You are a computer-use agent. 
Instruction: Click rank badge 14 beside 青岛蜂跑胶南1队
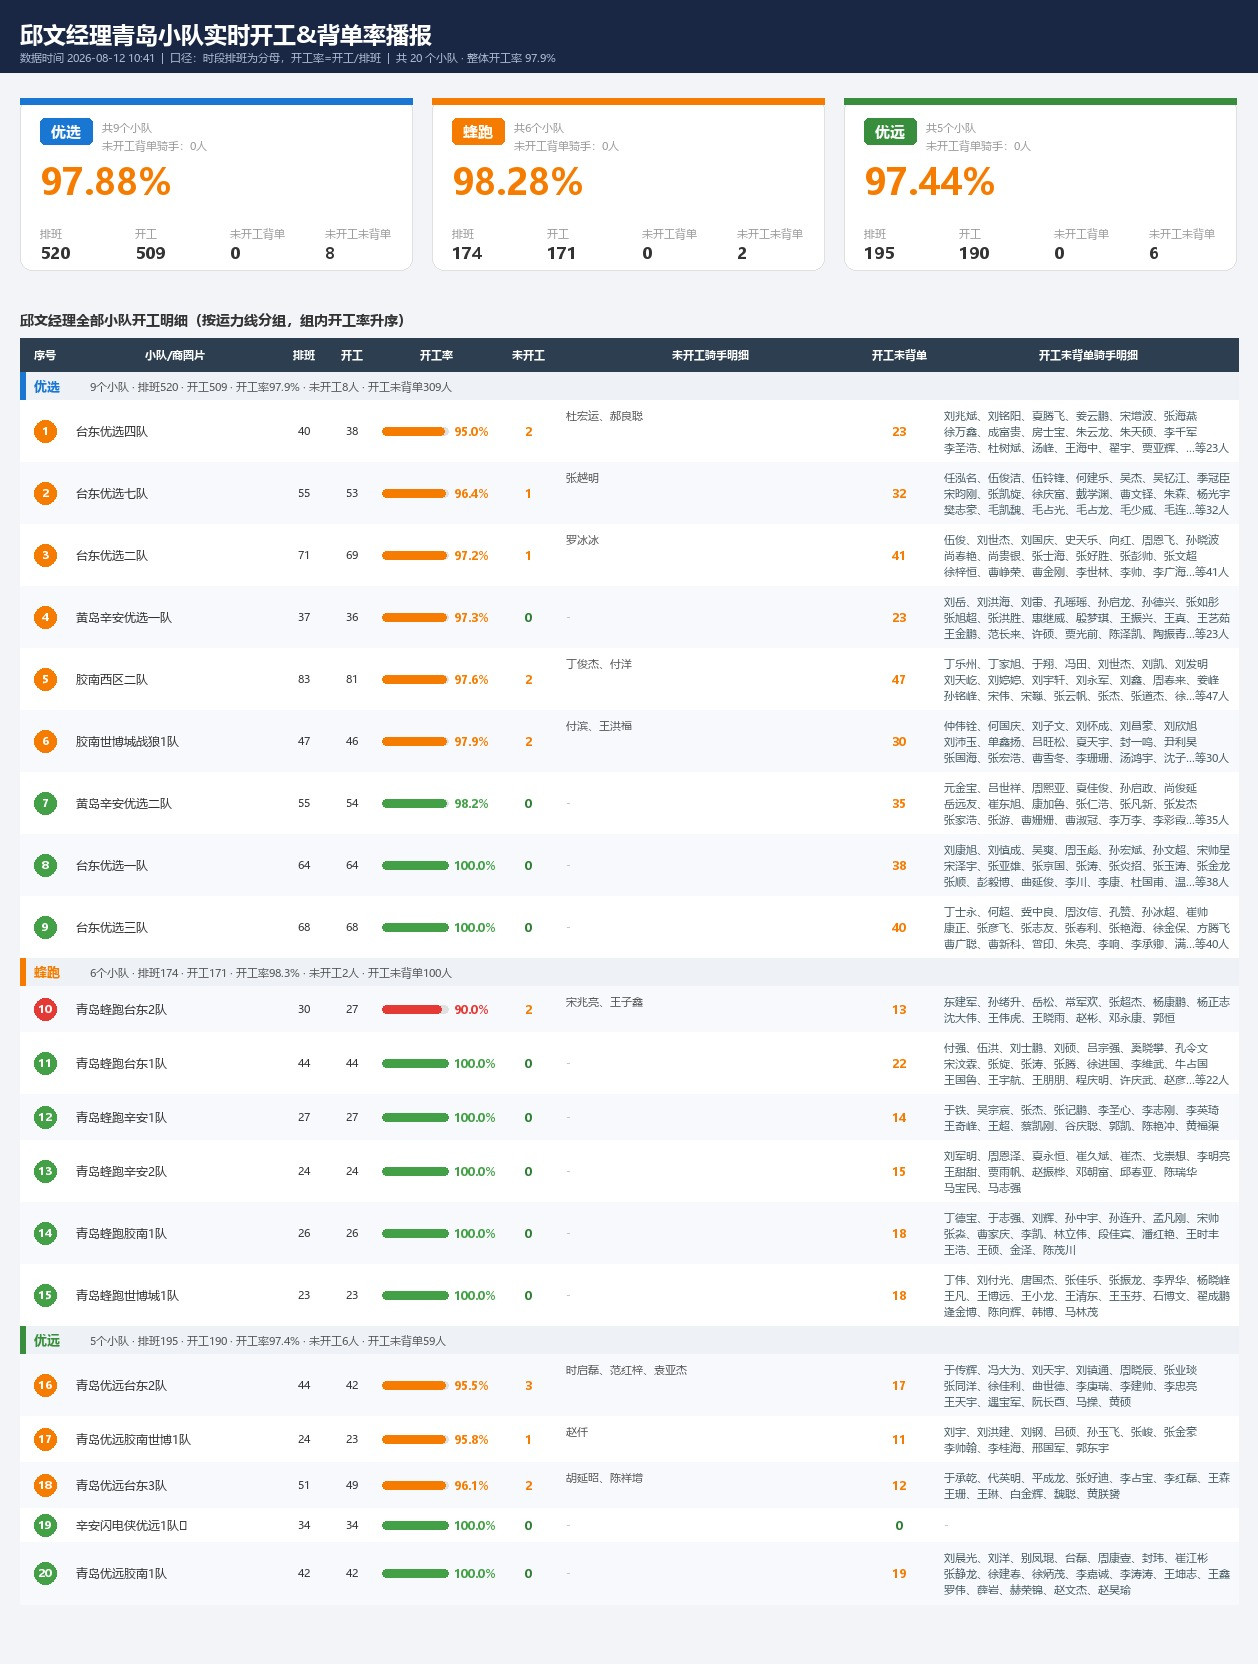tap(45, 1234)
